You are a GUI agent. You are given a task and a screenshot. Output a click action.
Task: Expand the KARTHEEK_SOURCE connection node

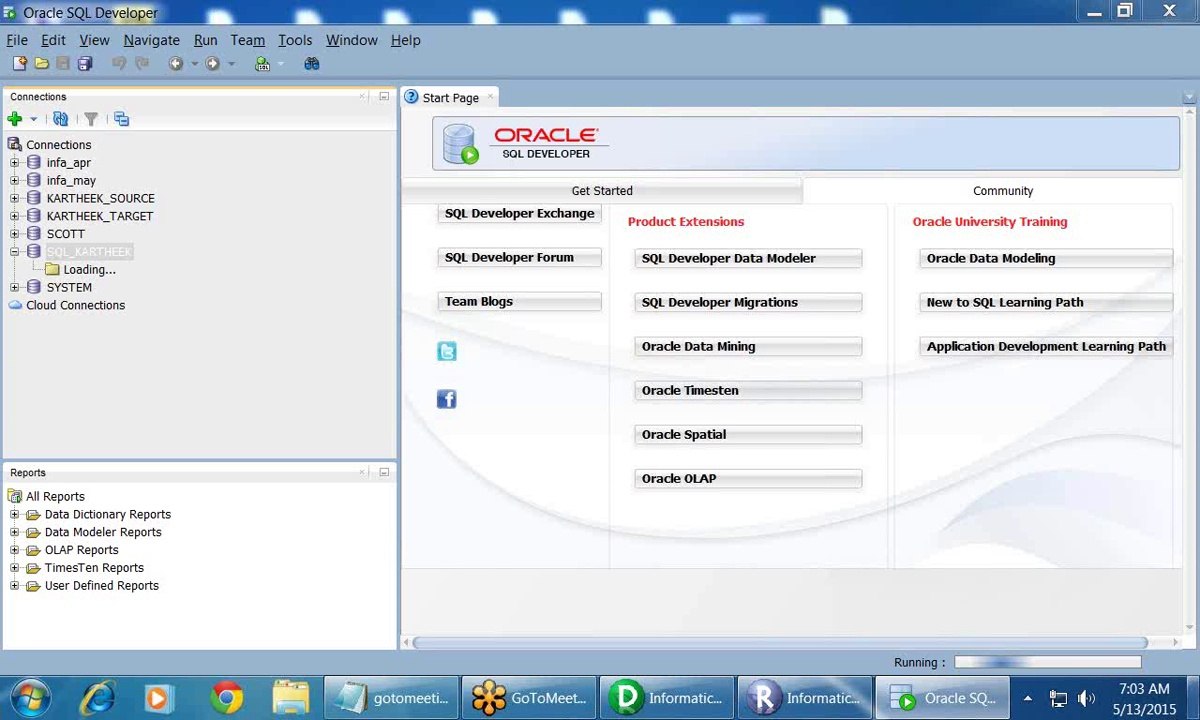click(x=15, y=198)
